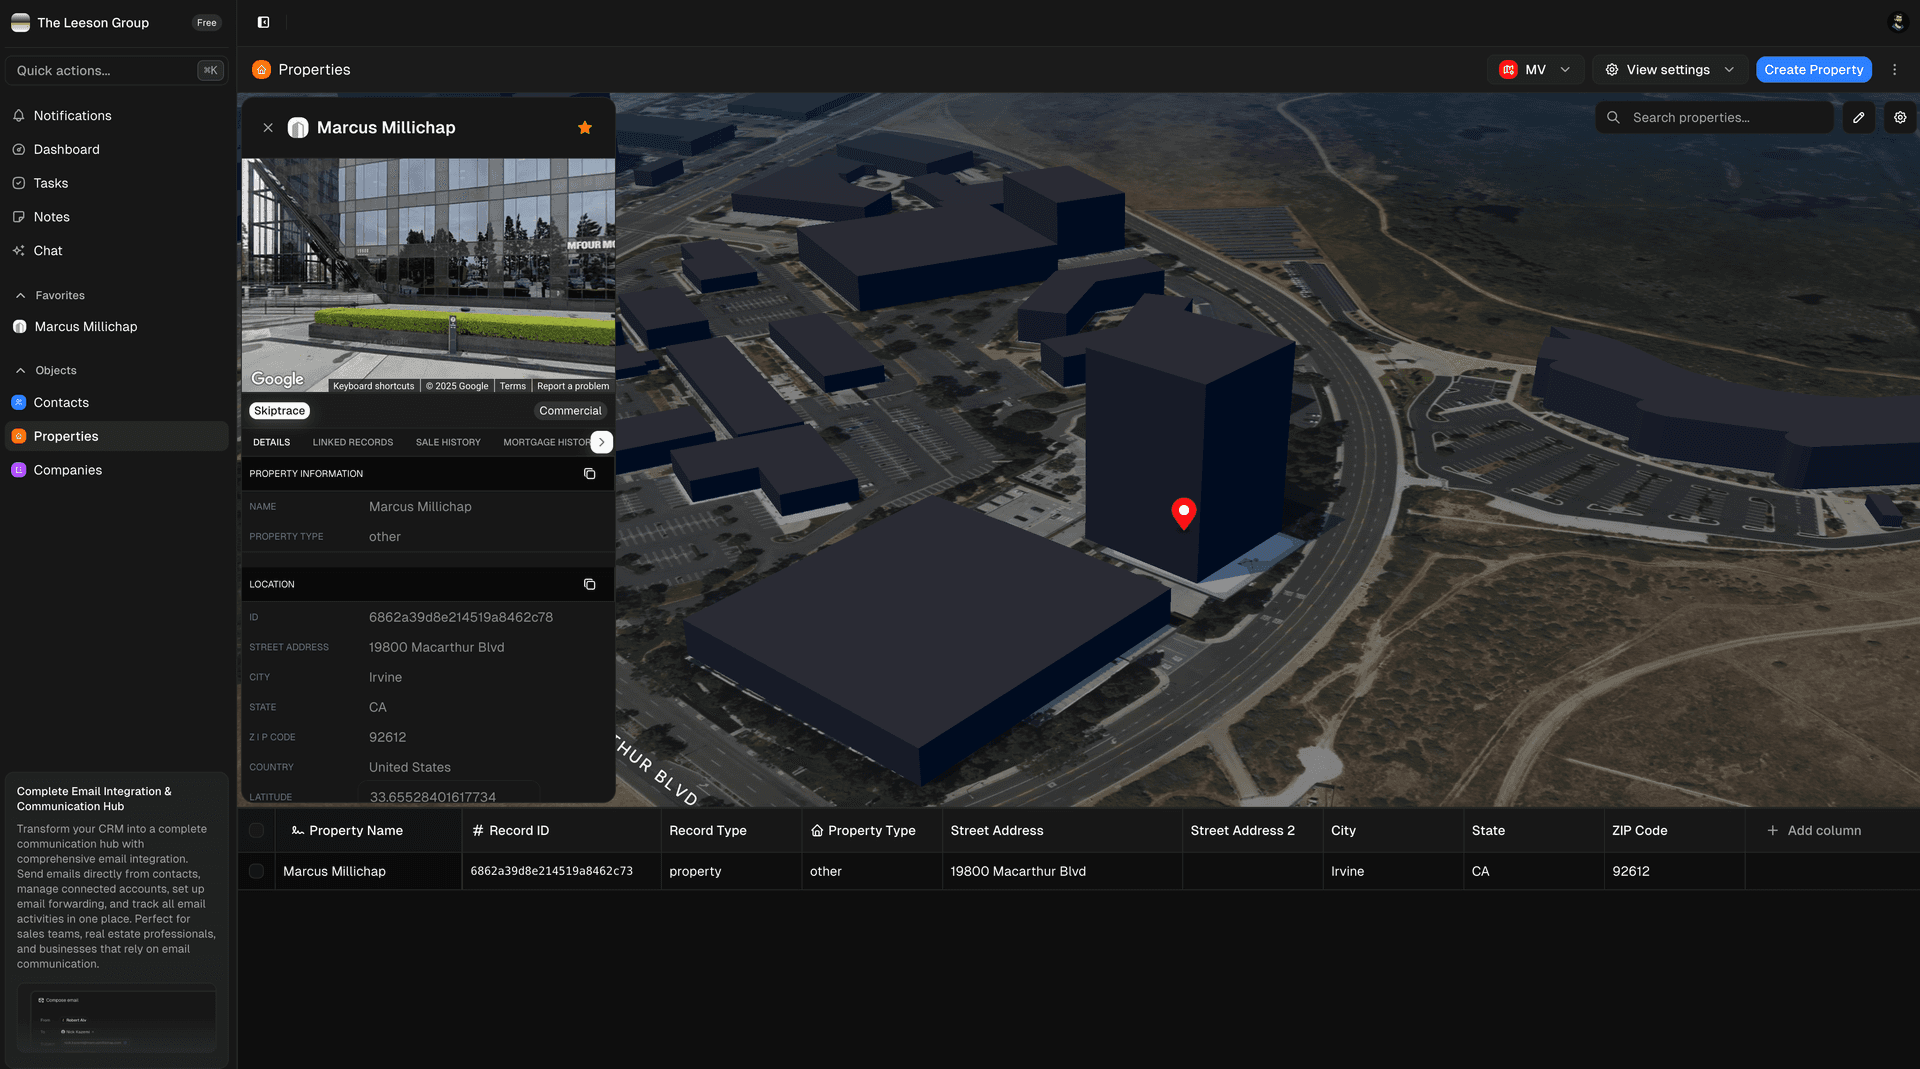
Task: Collapse the Favorites section
Action: pyautogui.click(x=19, y=295)
